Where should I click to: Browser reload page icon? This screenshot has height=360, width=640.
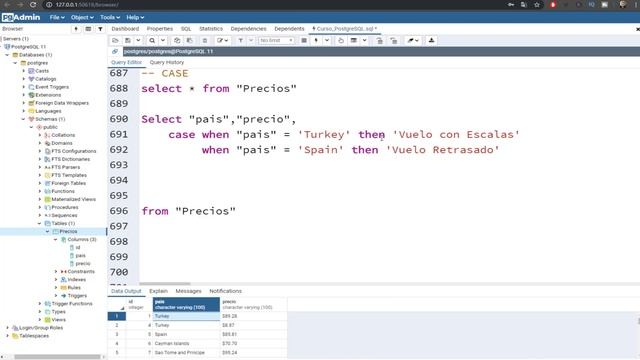coord(33,4)
